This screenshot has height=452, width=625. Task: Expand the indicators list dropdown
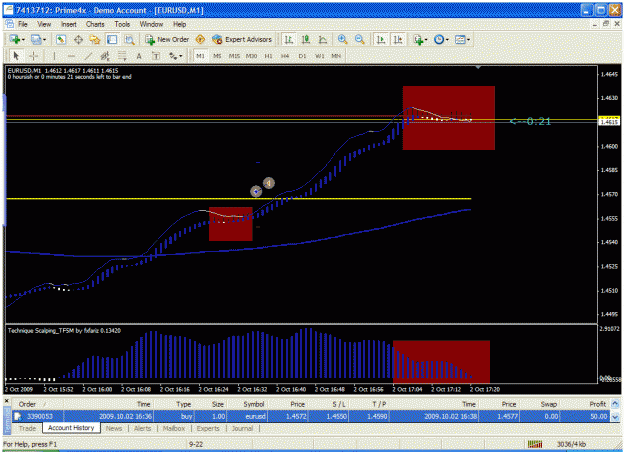pyautogui.click(x=421, y=39)
